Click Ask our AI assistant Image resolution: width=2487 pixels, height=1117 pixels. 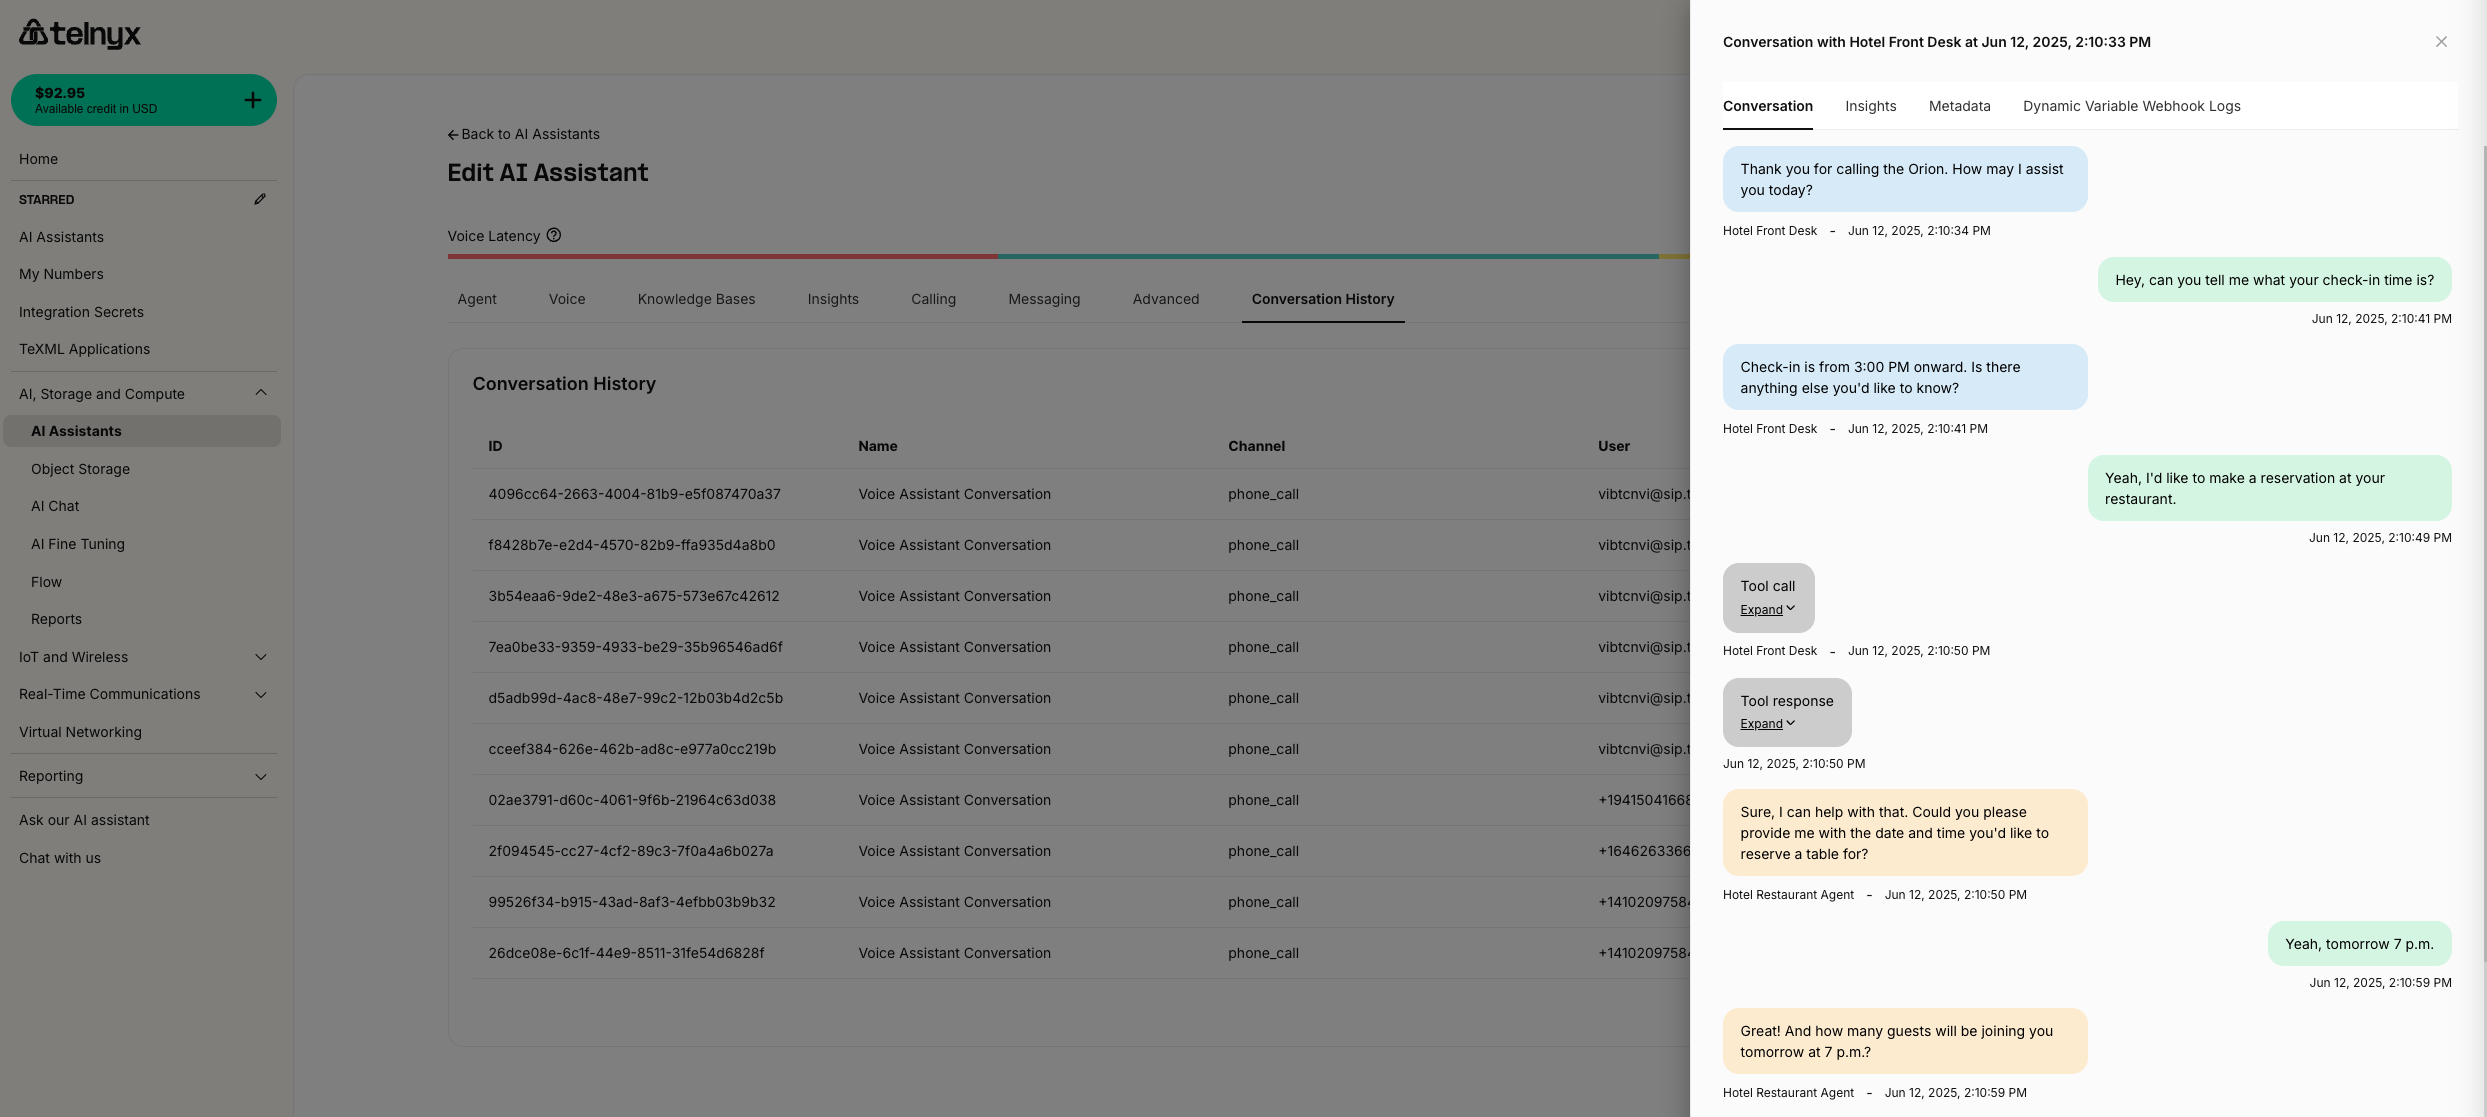(84, 819)
